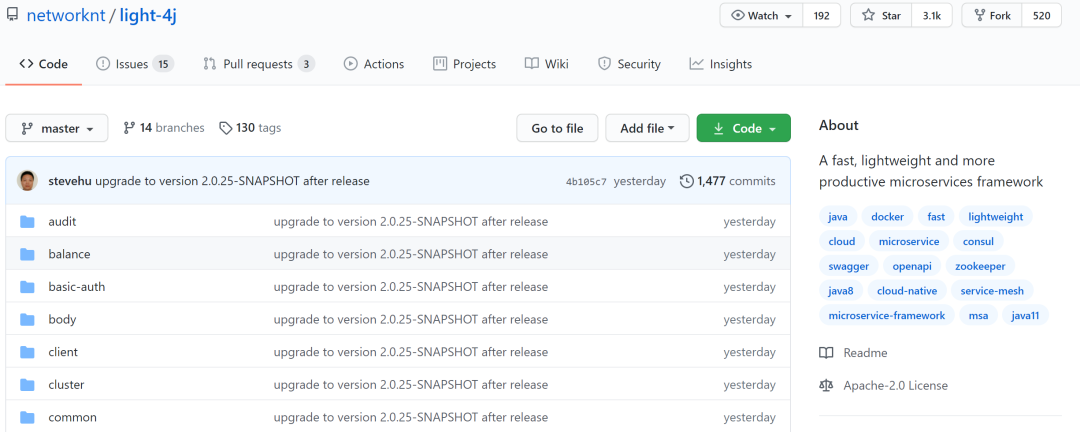
Task: Click the commits history clock icon
Action: point(687,181)
